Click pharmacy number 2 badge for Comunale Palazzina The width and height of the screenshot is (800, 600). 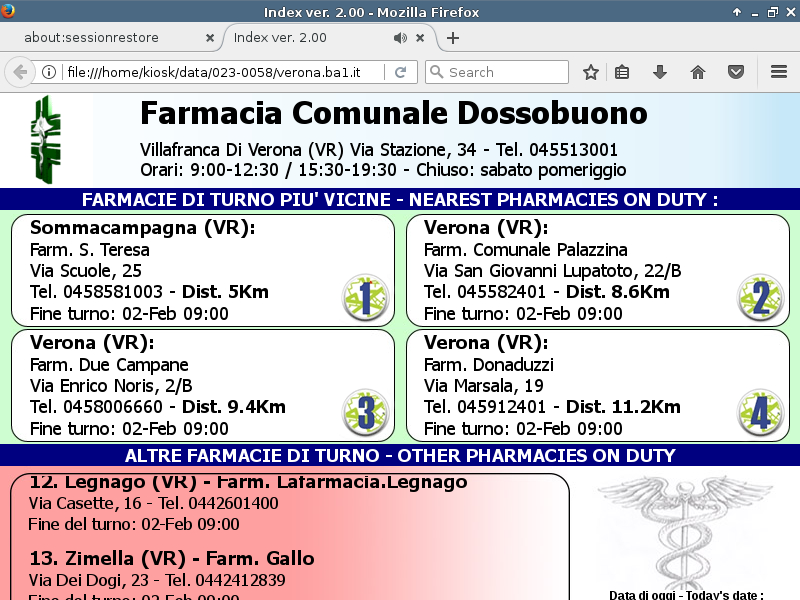point(759,297)
